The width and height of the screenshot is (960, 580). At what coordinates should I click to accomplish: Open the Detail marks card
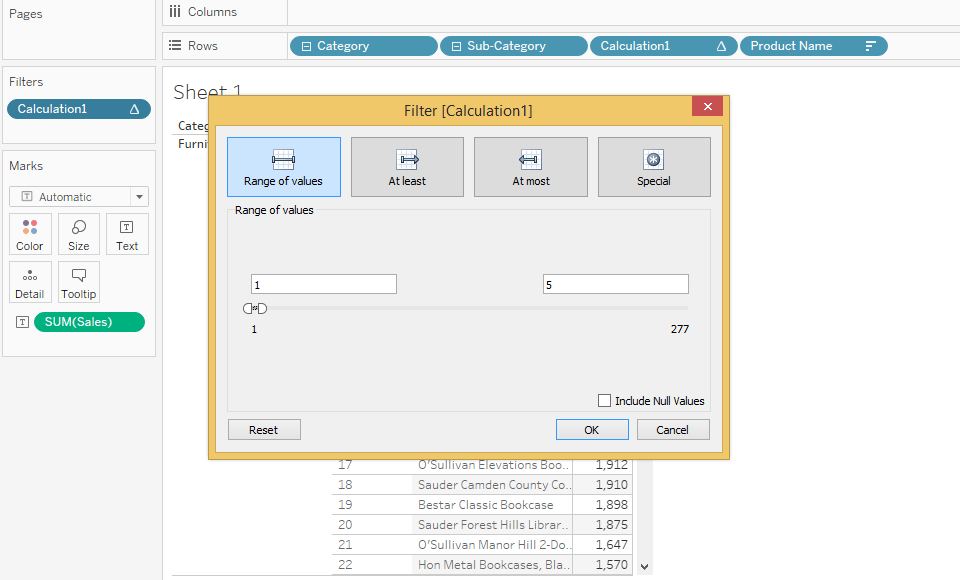[x=30, y=282]
